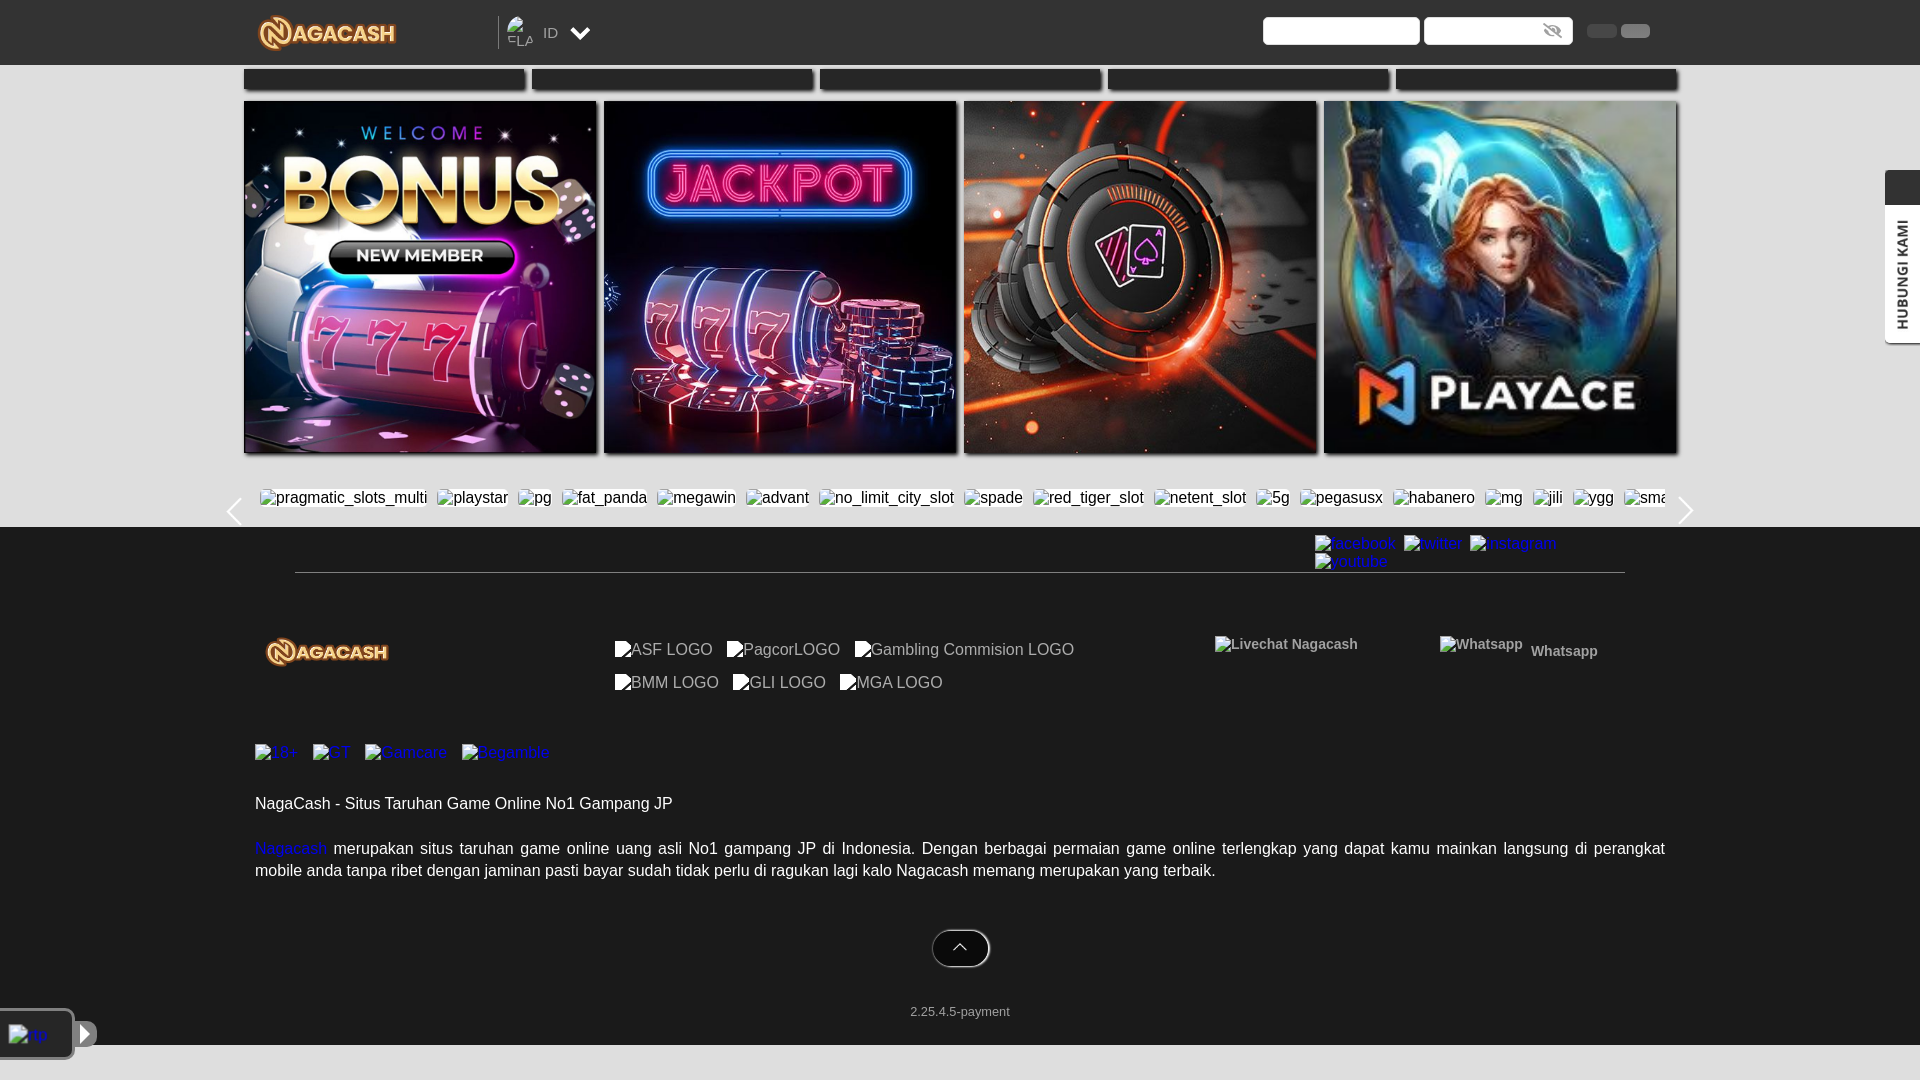This screenshot has height=1080, width=1920.
Task: Collapse the rtp widget arrow
Action: click(85, 1034)
